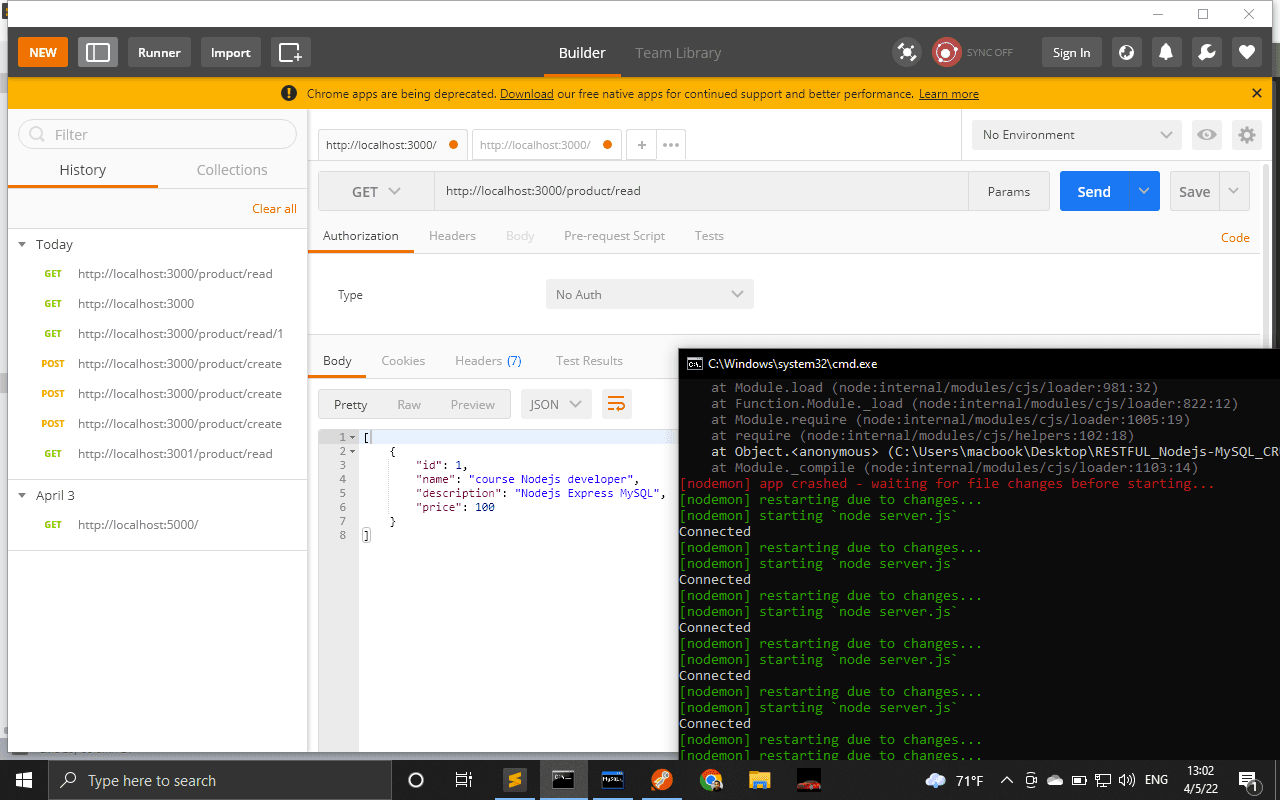Click the interceptor satellite icon

point(906,52)
